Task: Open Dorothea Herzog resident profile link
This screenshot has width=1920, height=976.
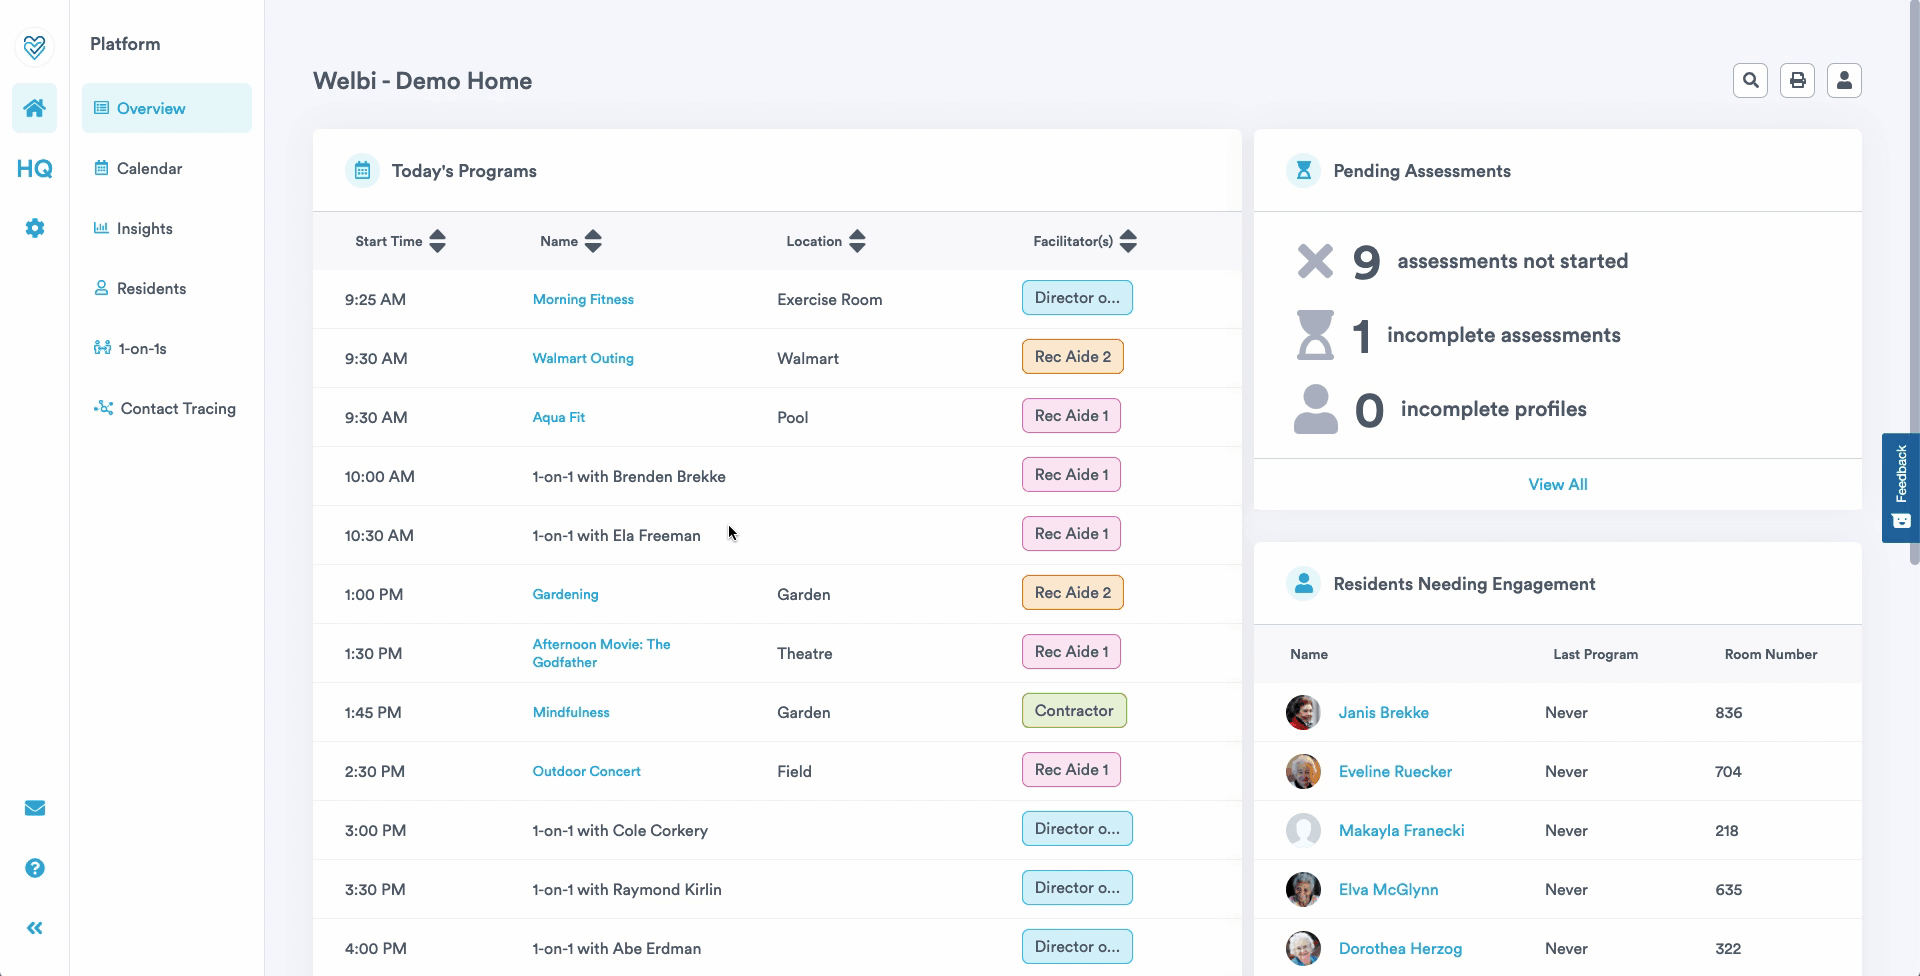Action: [1400, 948]
